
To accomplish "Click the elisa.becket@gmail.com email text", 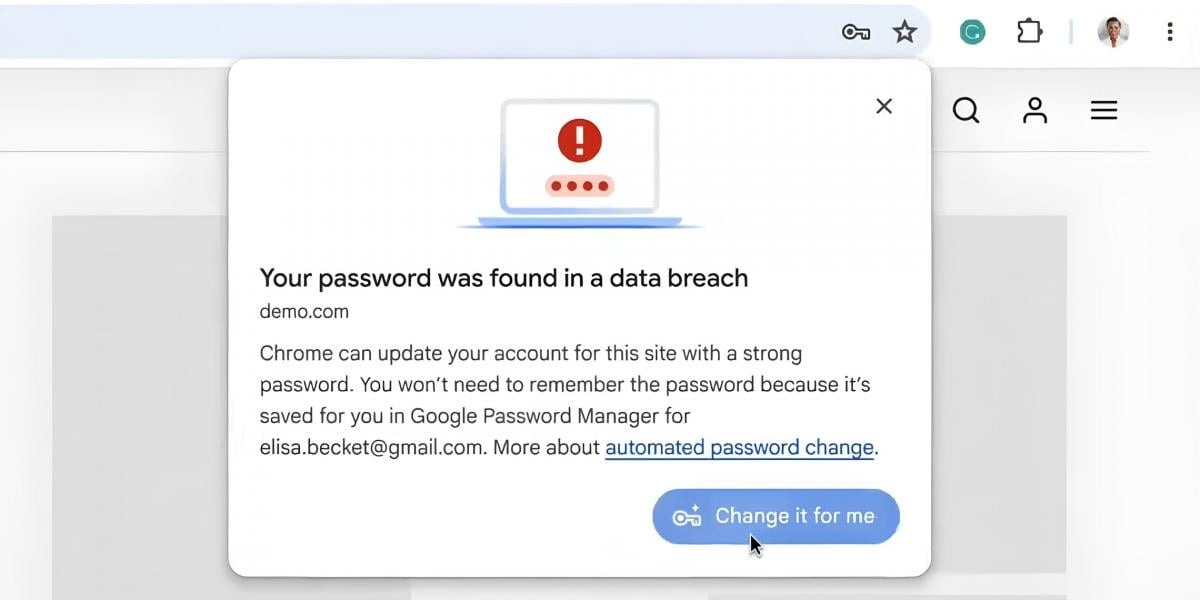I will point(372,448).
